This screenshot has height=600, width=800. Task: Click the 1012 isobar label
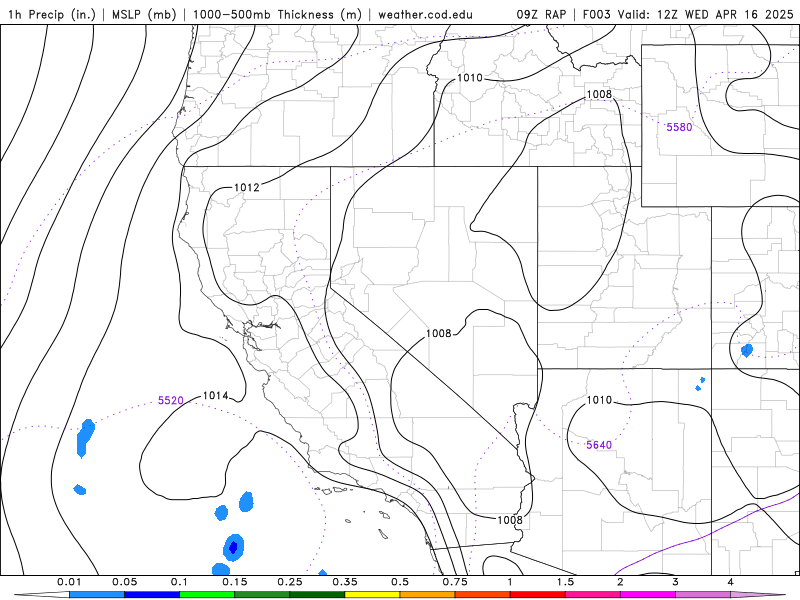(247, 187)
